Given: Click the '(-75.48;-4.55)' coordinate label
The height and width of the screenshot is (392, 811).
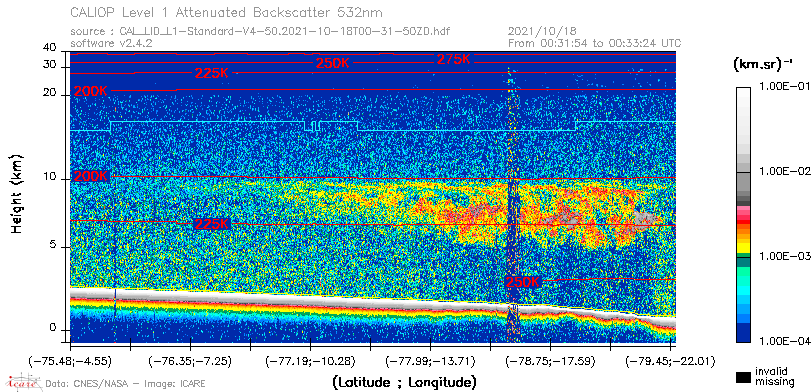Looking at the screenshot, I should [x=71, y=361].
